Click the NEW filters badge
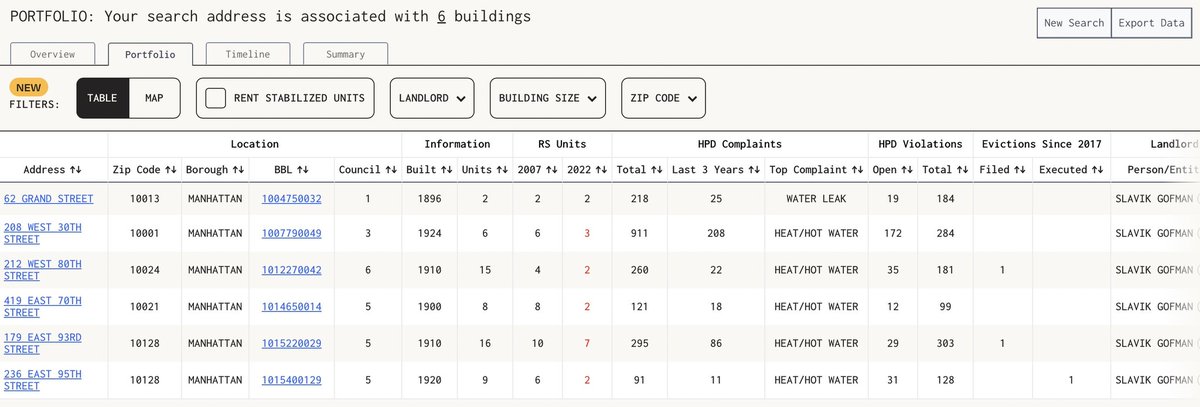This screenshot has height=407, width=1200. click(28, 87)
